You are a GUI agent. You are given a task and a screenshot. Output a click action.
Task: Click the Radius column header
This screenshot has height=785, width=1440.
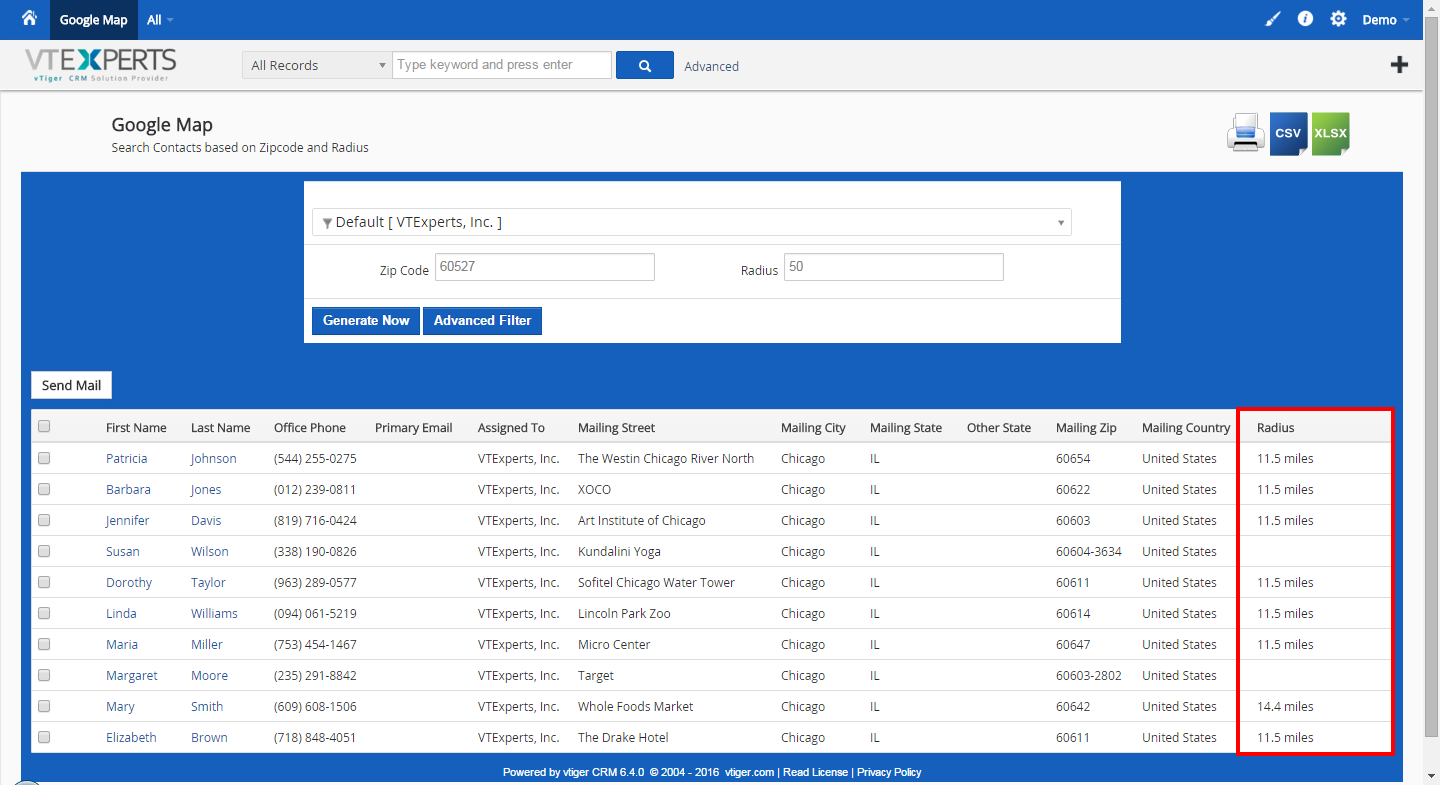pyautogui.click(x=1275, y=427)
